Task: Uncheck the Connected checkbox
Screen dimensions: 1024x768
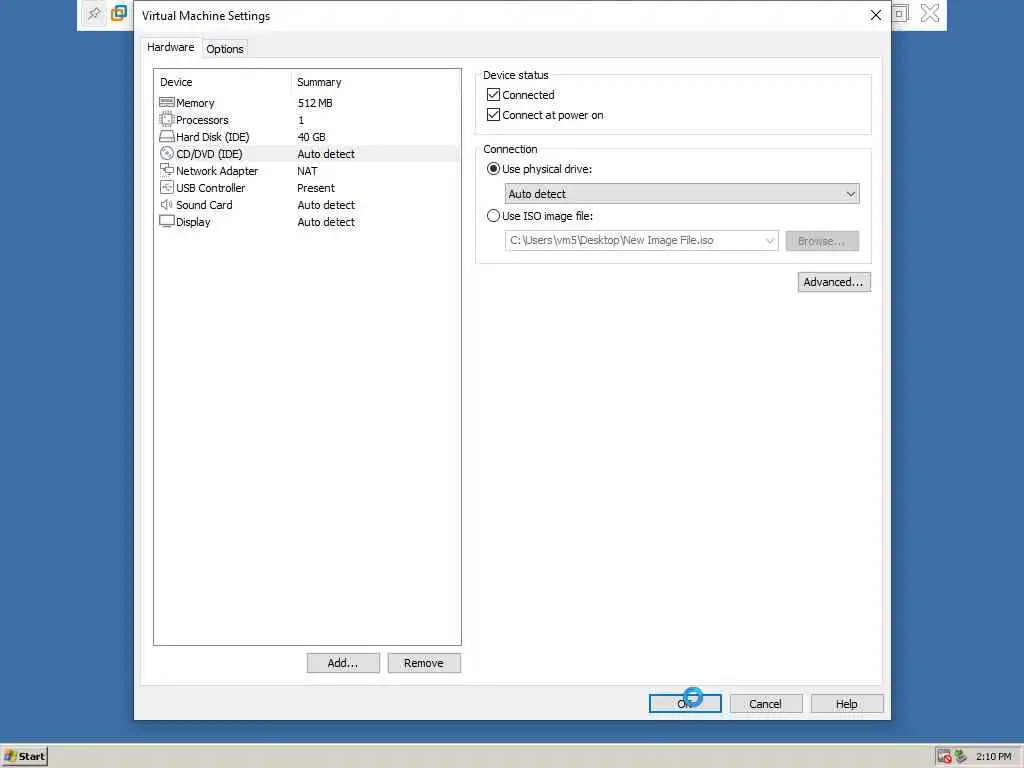Action: click(x=493, y=95)
